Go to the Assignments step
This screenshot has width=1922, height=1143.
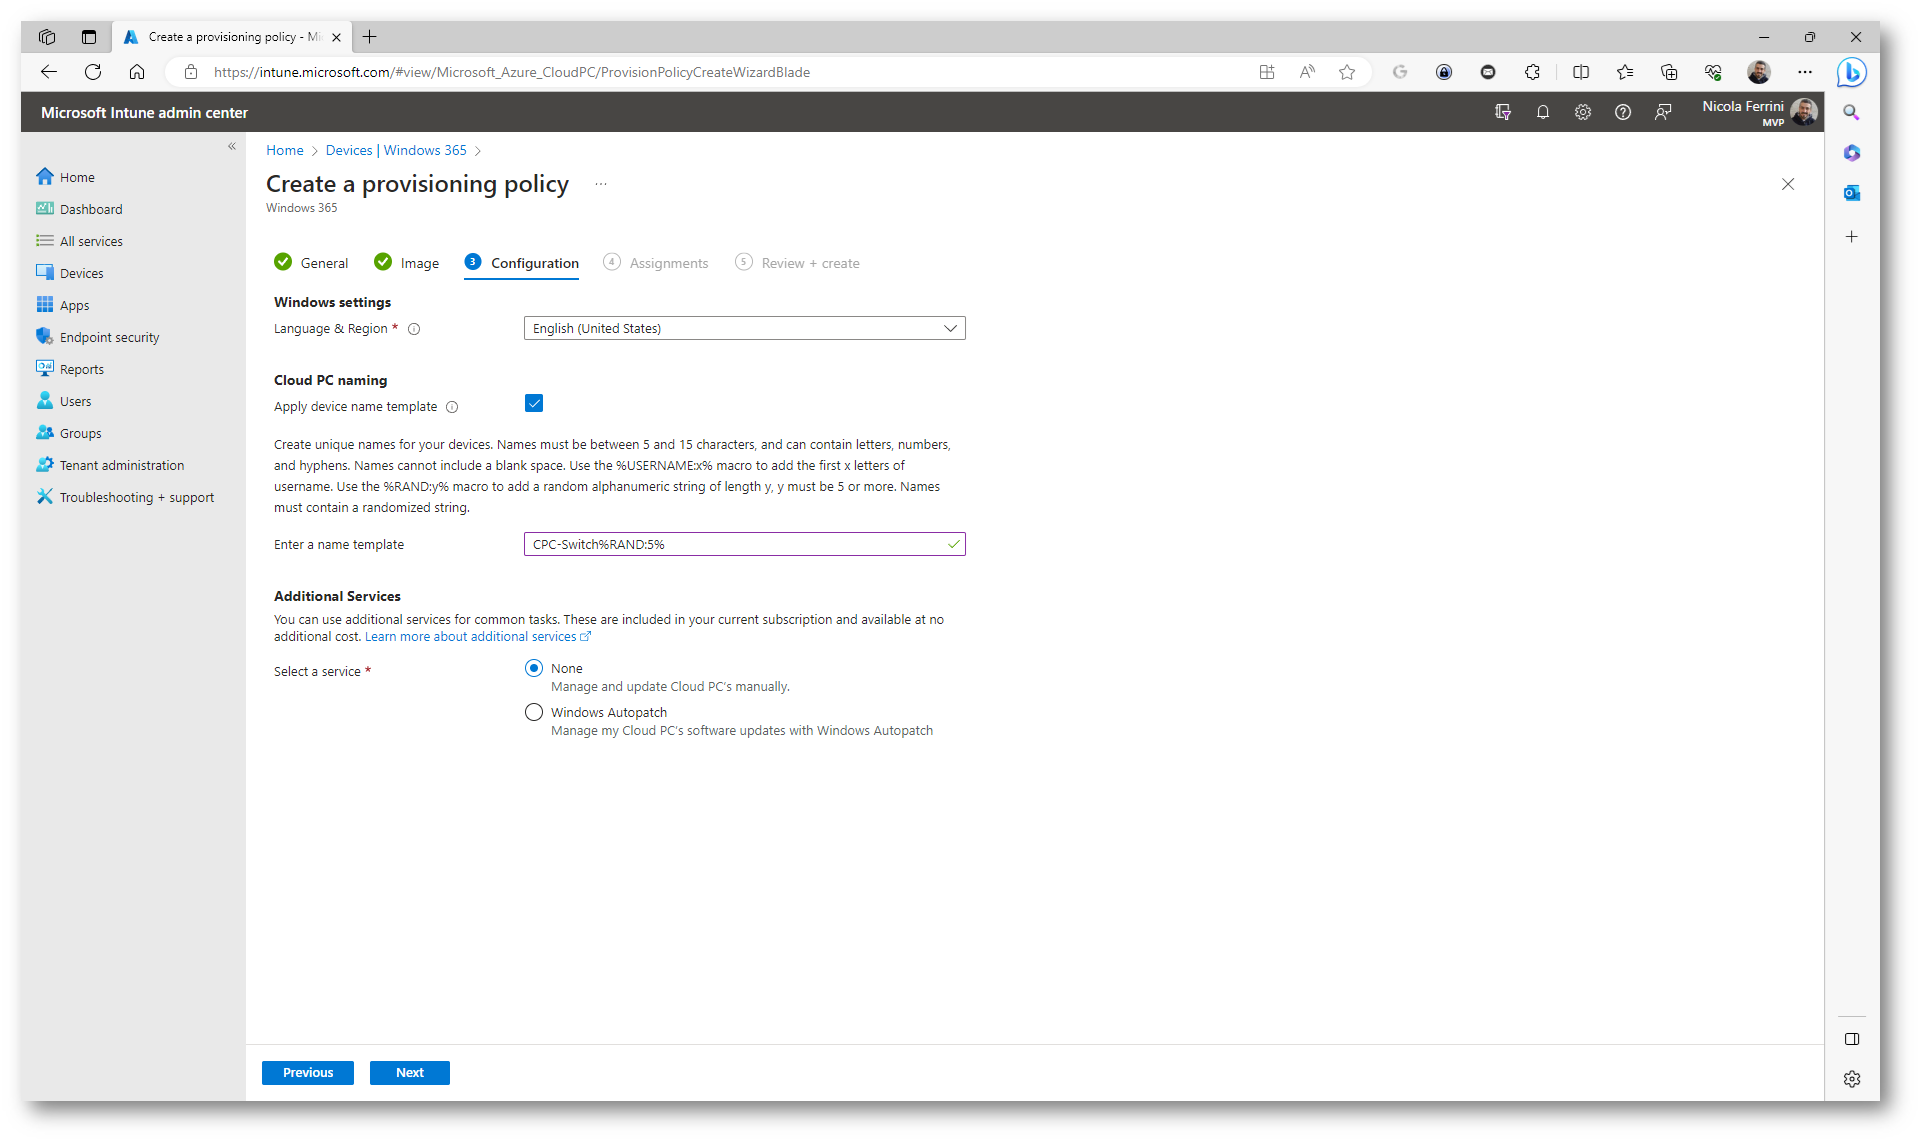point(656,263)
